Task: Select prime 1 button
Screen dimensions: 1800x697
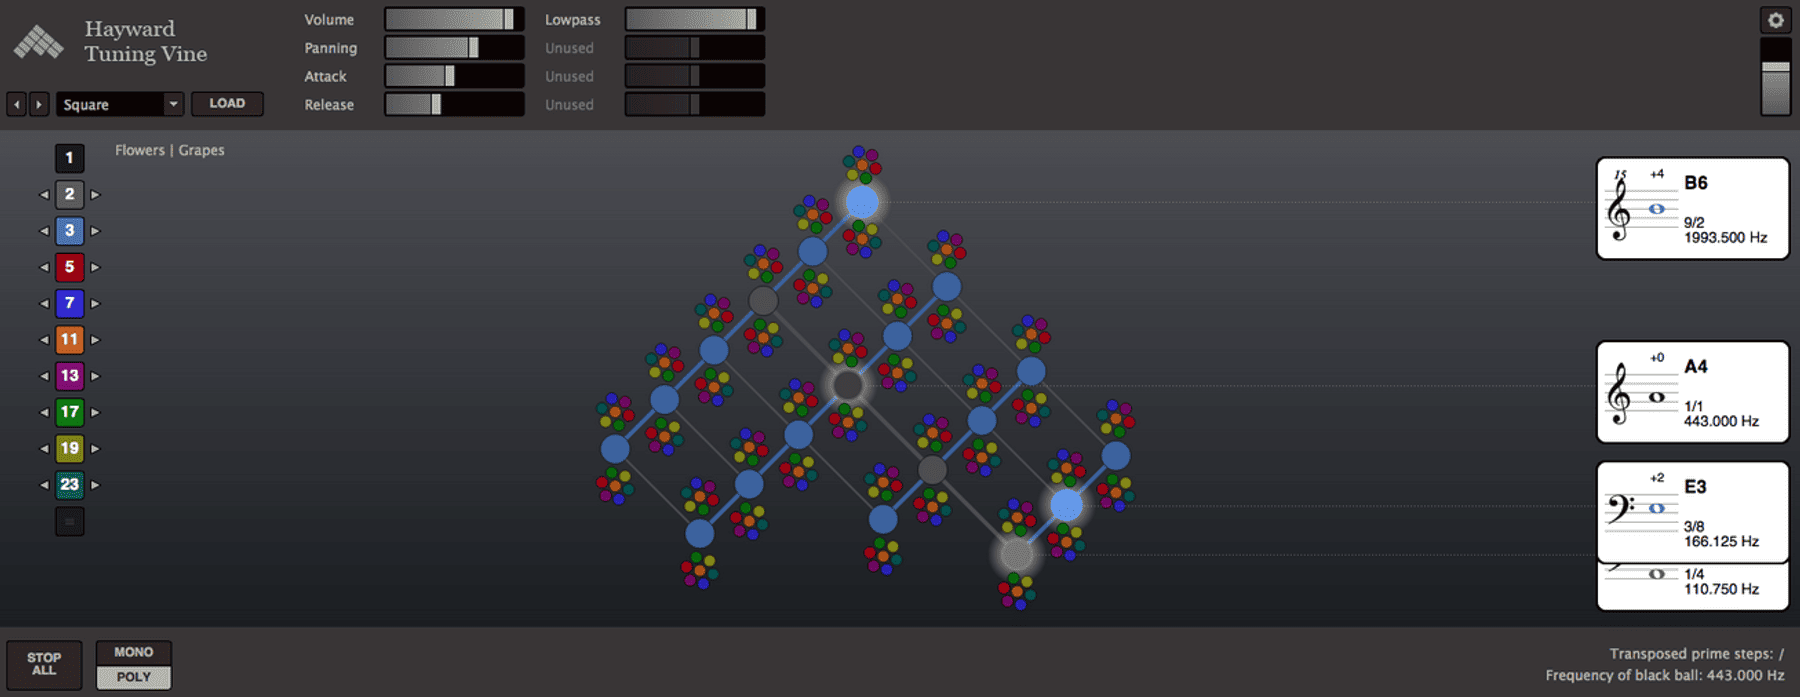Action: 69,158
